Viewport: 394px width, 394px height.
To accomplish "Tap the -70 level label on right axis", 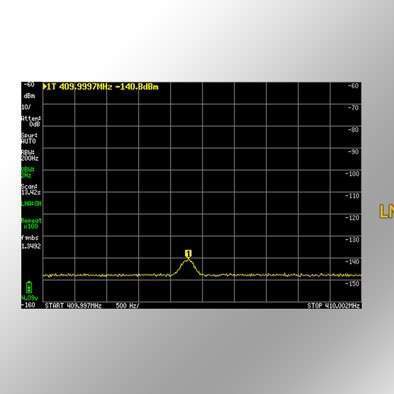I will tap(353, 107).
